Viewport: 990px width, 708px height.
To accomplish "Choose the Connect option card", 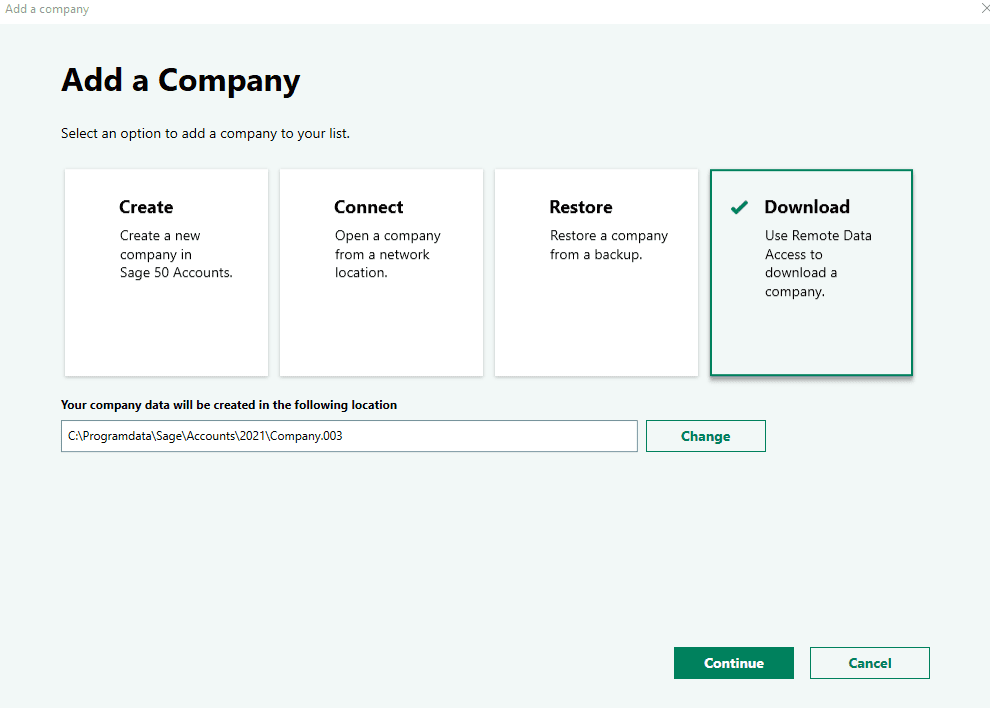I will (x=381, y=272).
